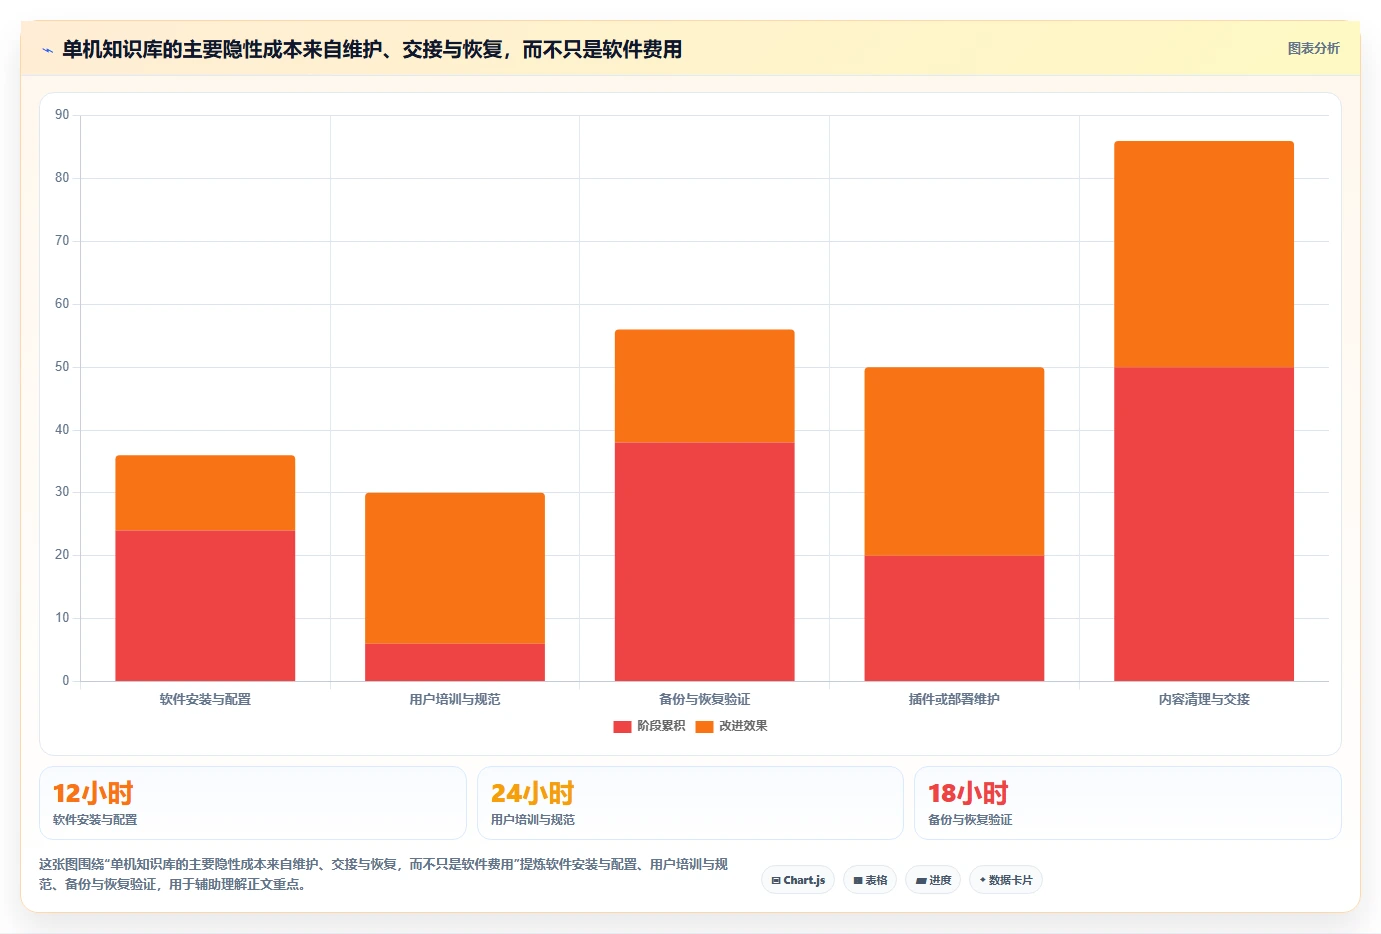Click the chart title starting 单机知识库的主要隐性成本

point(372,49)
